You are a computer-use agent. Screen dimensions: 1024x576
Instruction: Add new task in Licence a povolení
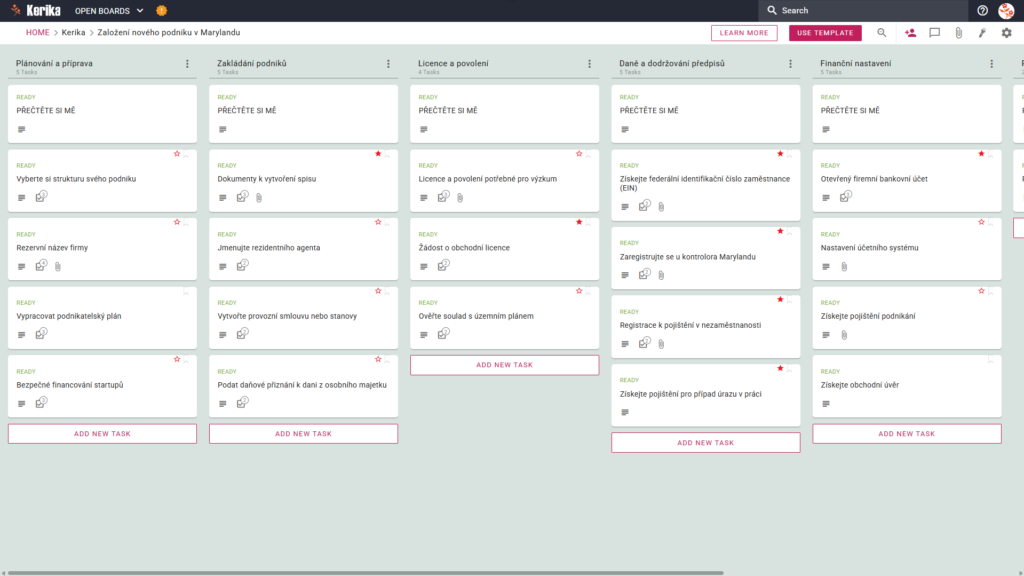505,365
